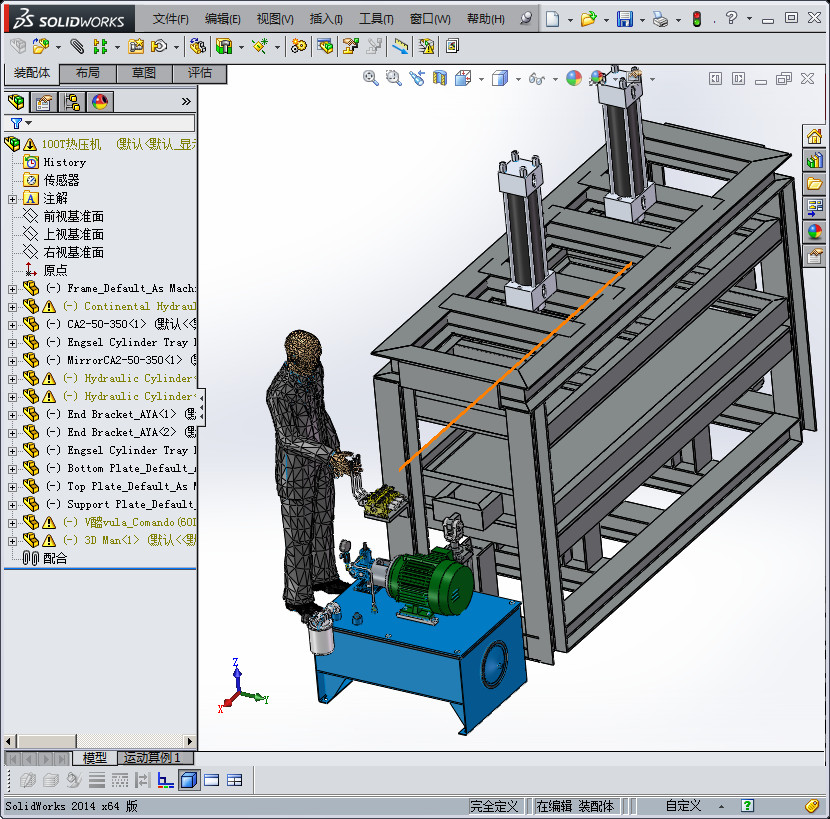This screenshot has height=819, width=830.
Task: Expand the End Bracket_AYA<1> node
Action: point(12,415)
